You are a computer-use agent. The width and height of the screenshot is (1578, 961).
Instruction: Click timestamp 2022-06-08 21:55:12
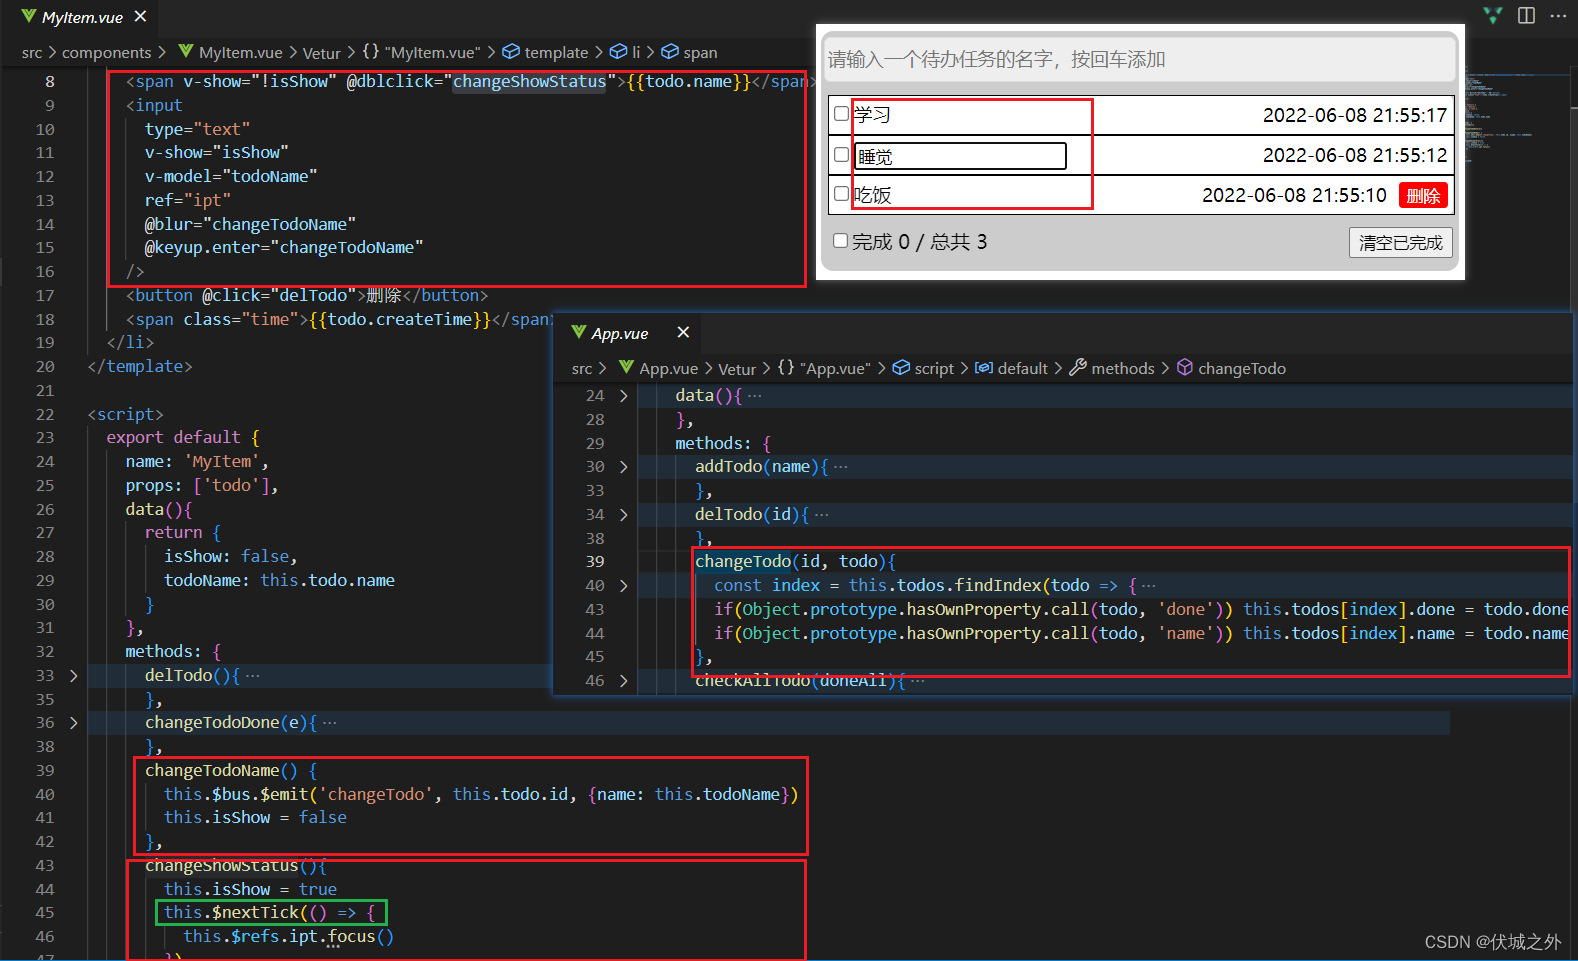1355,155
